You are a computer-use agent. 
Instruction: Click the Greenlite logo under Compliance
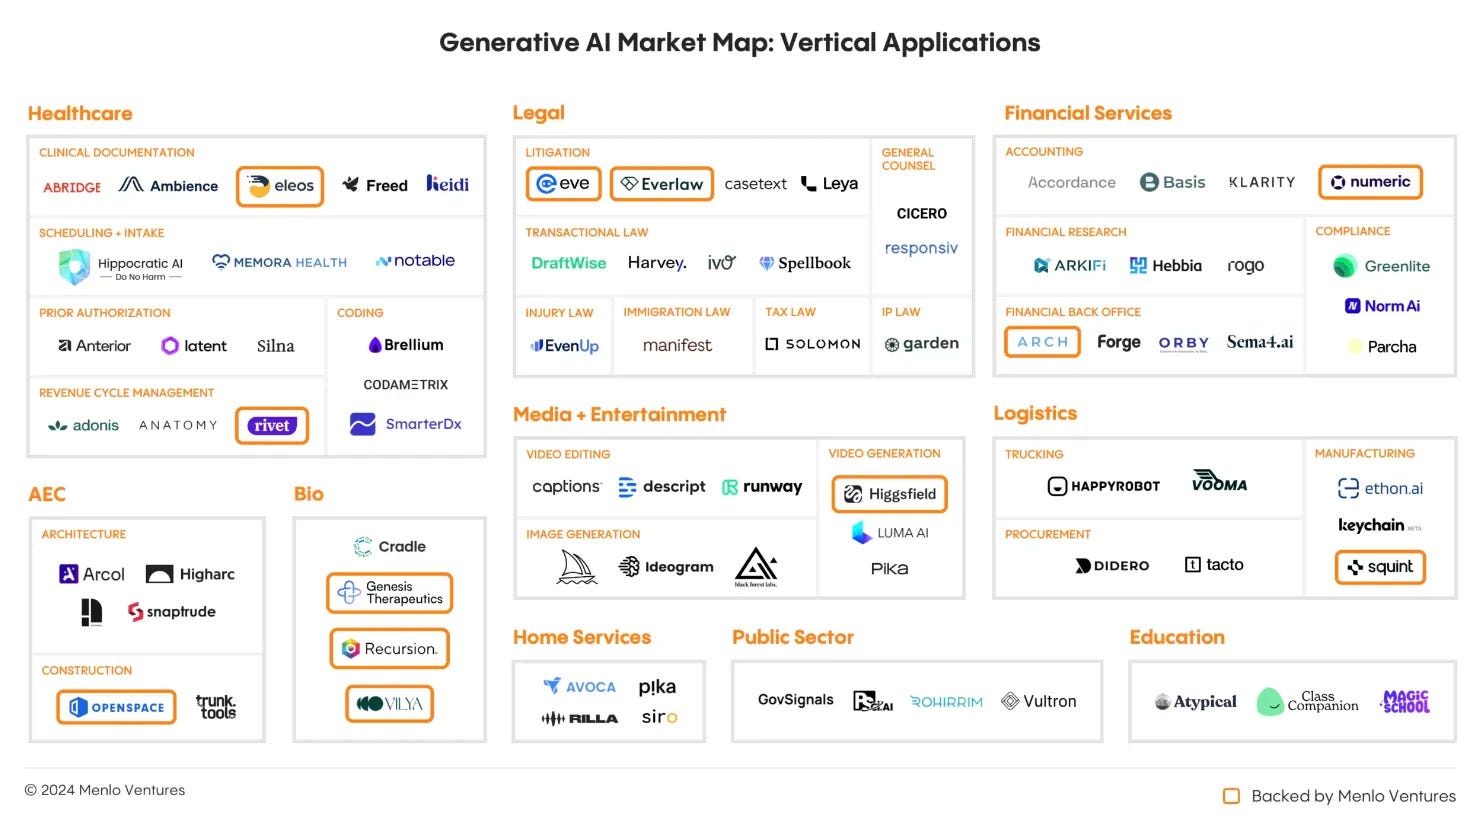pyautogui.click(x=1382, y=266)
